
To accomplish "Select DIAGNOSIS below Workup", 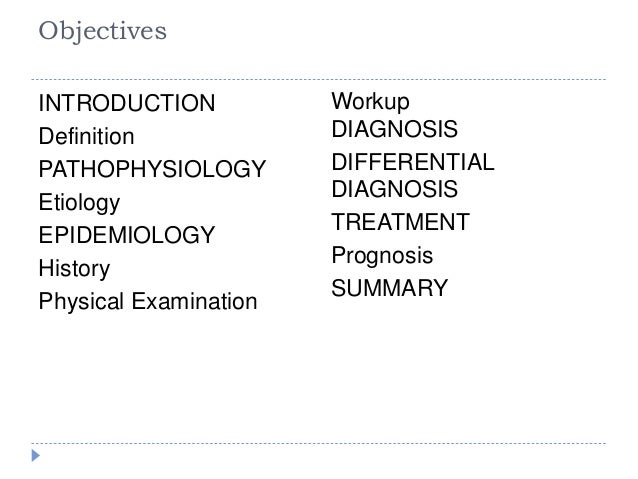I will click(x=395, y=129).
